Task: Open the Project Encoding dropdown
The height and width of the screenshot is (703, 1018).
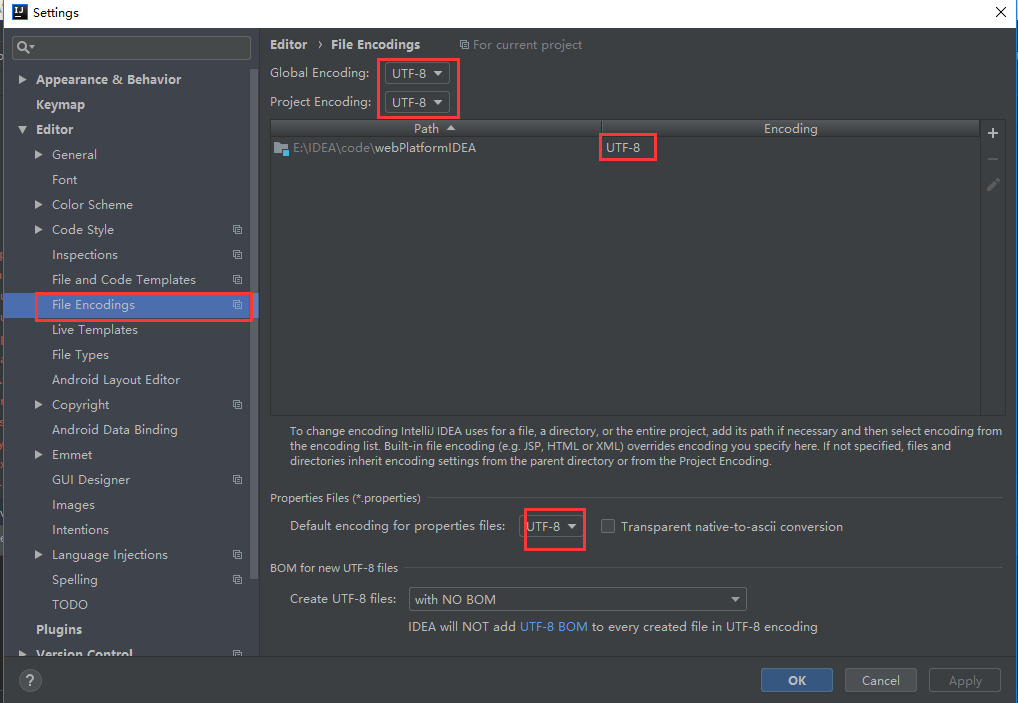Action: [417, 103]
